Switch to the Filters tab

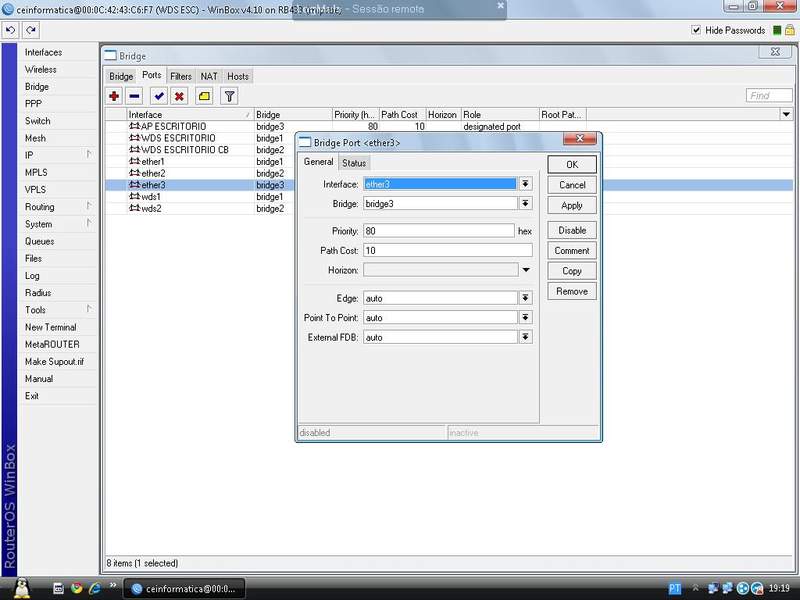pos(181,76)
